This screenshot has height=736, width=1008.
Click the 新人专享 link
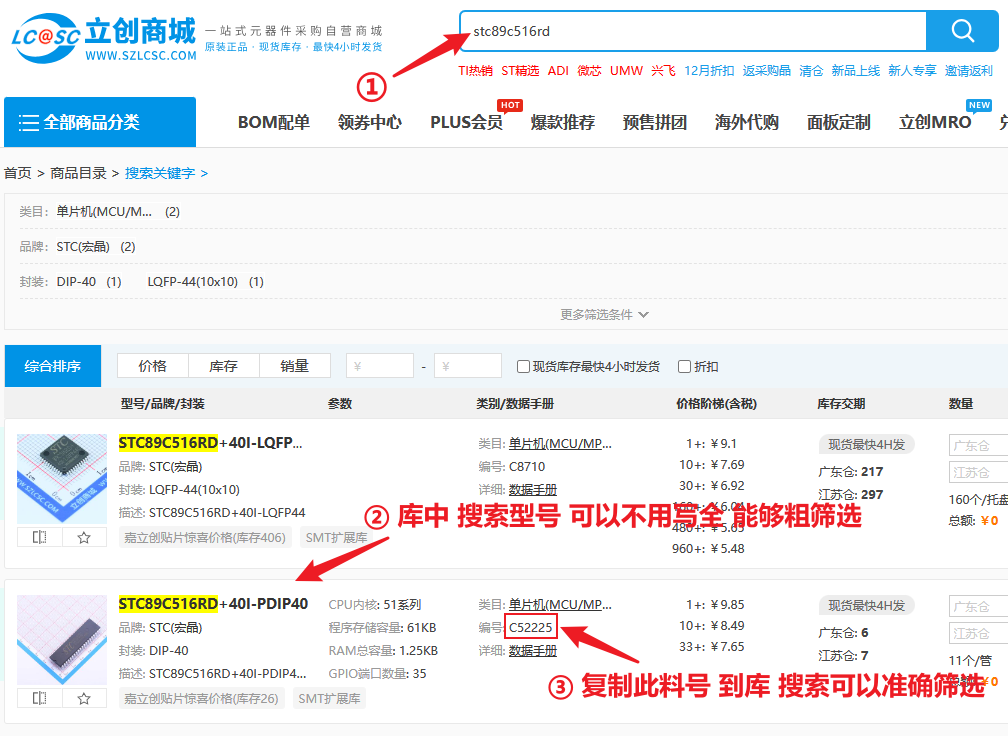[912, 71]
